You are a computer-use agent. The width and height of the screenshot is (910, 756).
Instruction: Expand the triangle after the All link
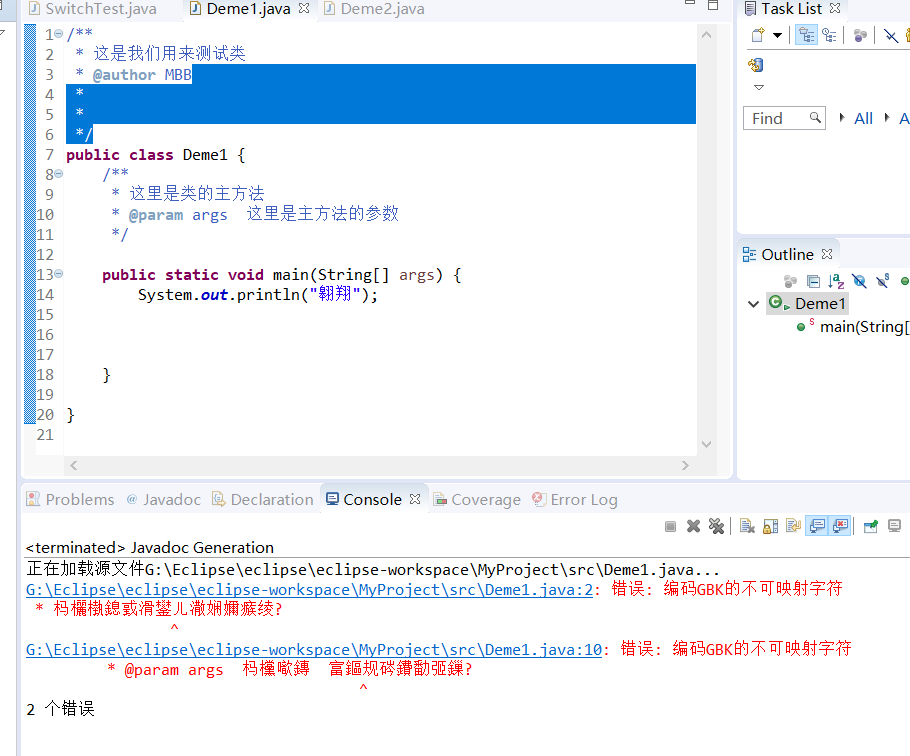[x=887, y=118]
